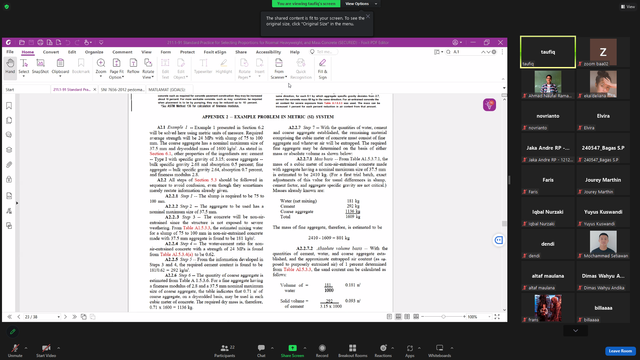Select facing pages view mode

point(407,317)
